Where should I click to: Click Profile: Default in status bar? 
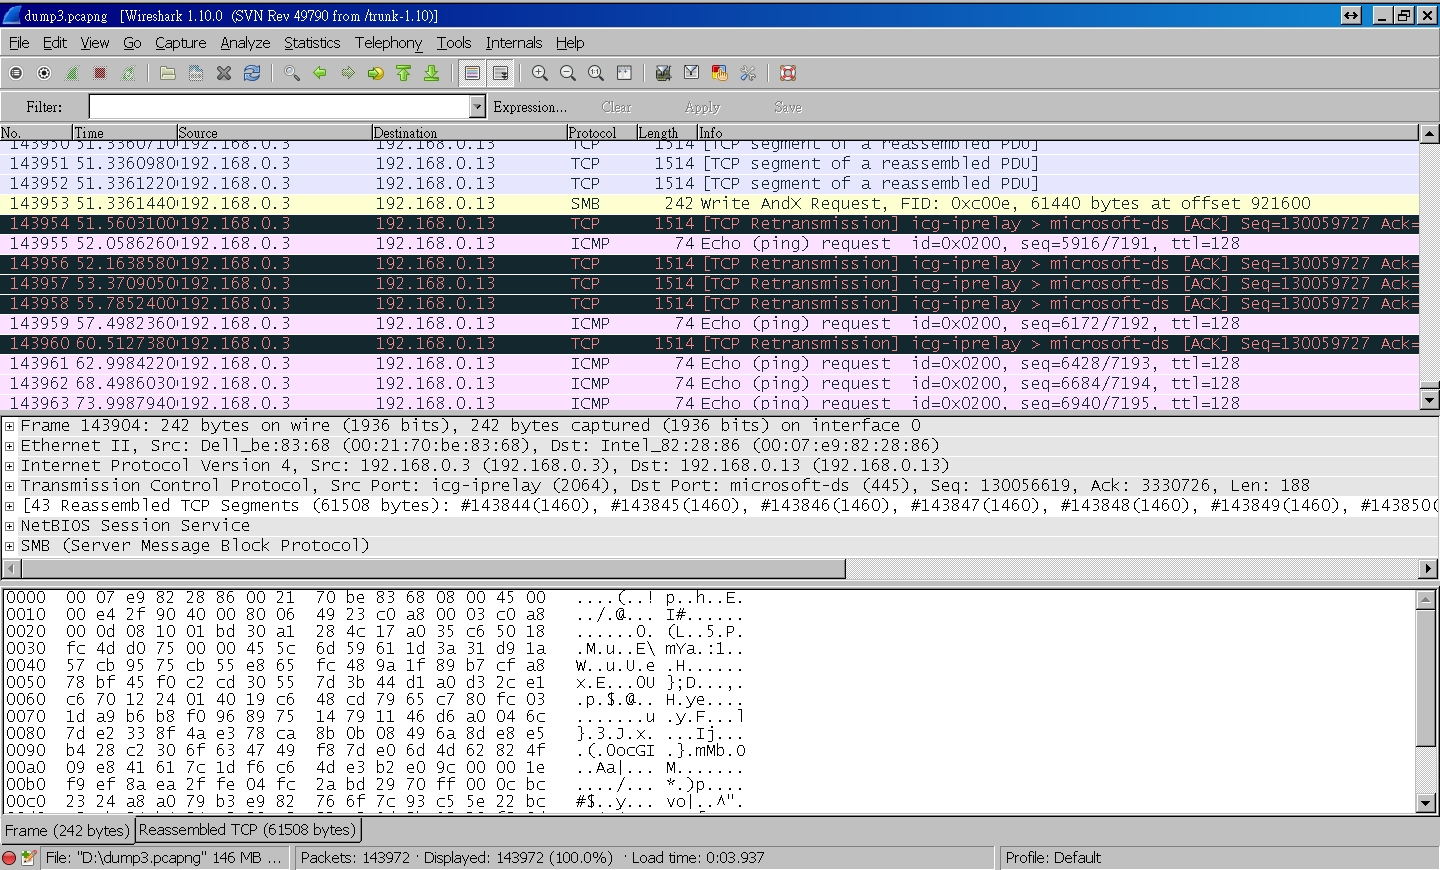(1053, 858)
